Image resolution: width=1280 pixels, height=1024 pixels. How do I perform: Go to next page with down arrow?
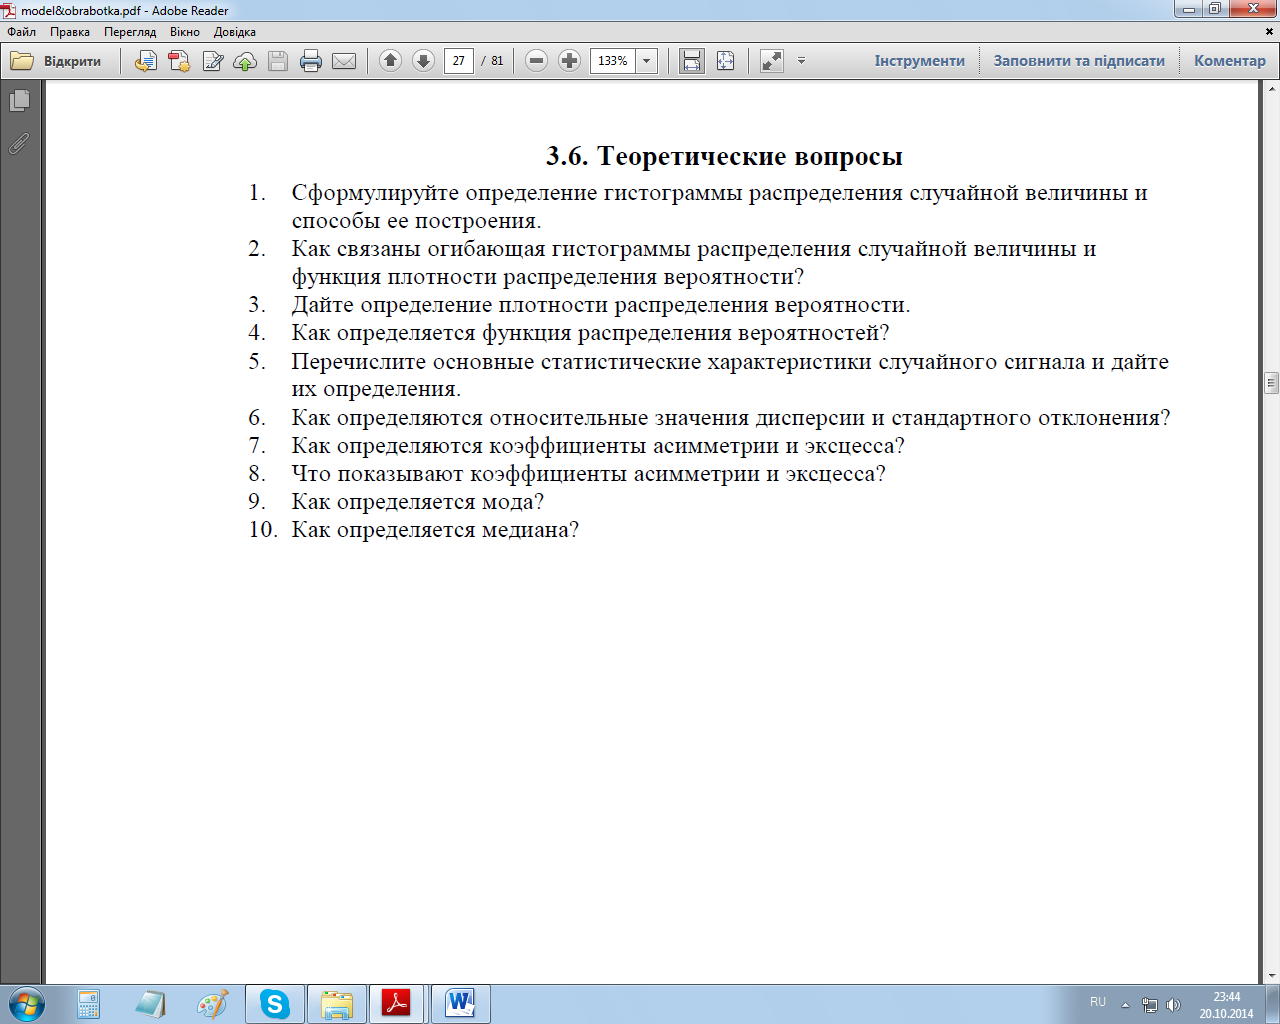point(423,61)
